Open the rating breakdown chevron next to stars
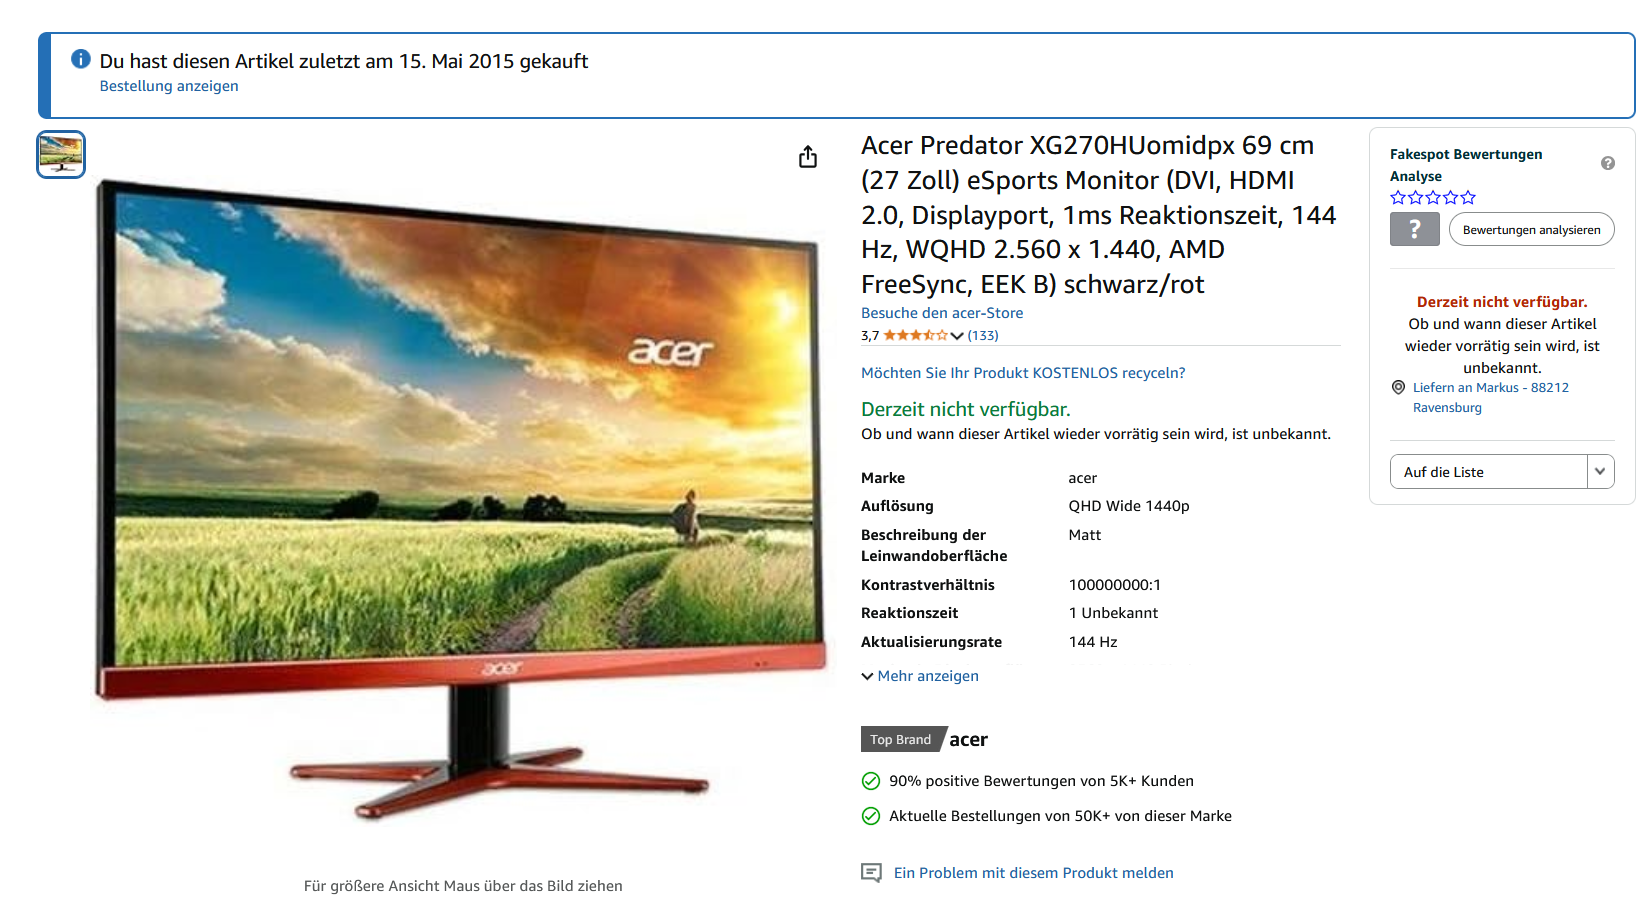This screenshot has width=1637, height=920. tap(957, 336)
